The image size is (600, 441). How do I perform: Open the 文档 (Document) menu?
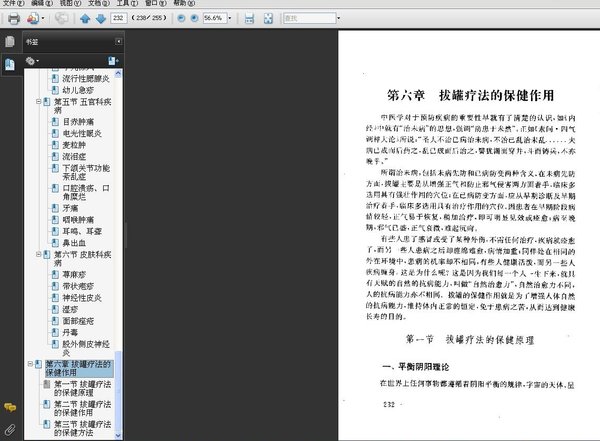[x=99, y=3]
